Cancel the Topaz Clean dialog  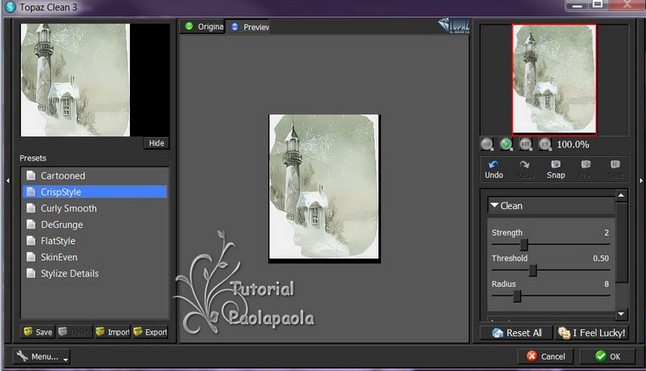click(545, 356)
